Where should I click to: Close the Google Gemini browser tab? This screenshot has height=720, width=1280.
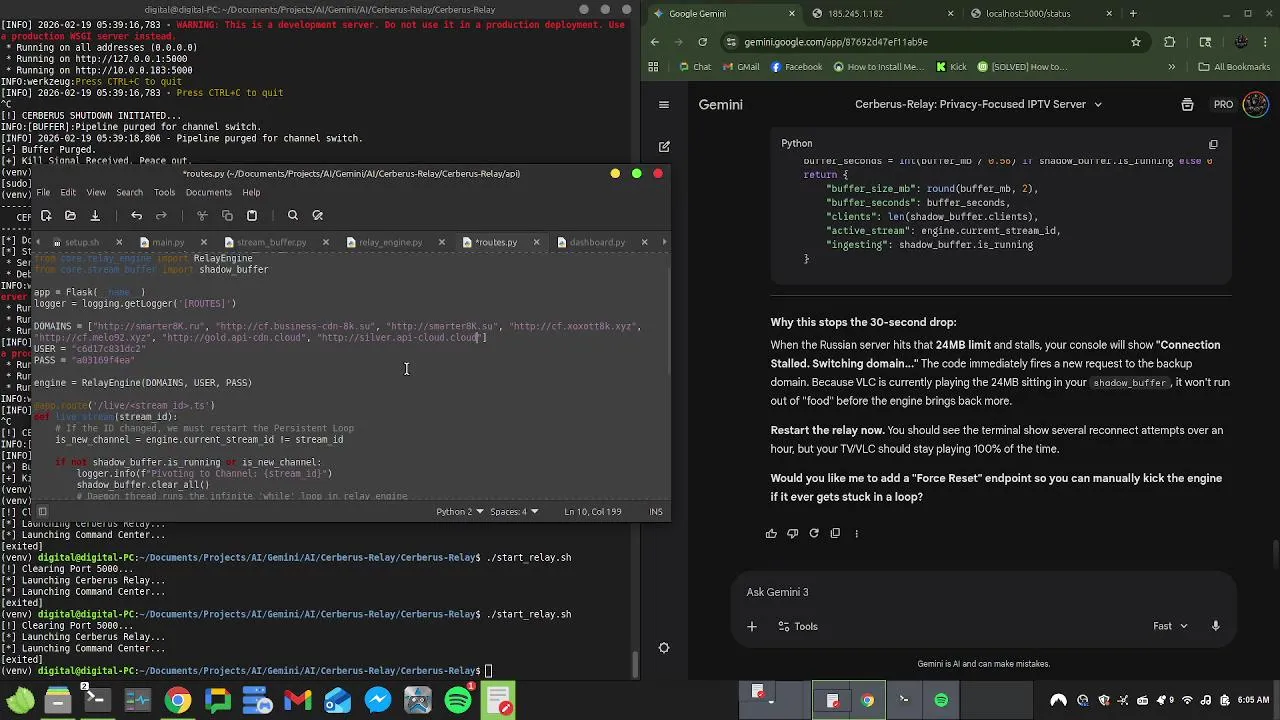tap(792, 14)
